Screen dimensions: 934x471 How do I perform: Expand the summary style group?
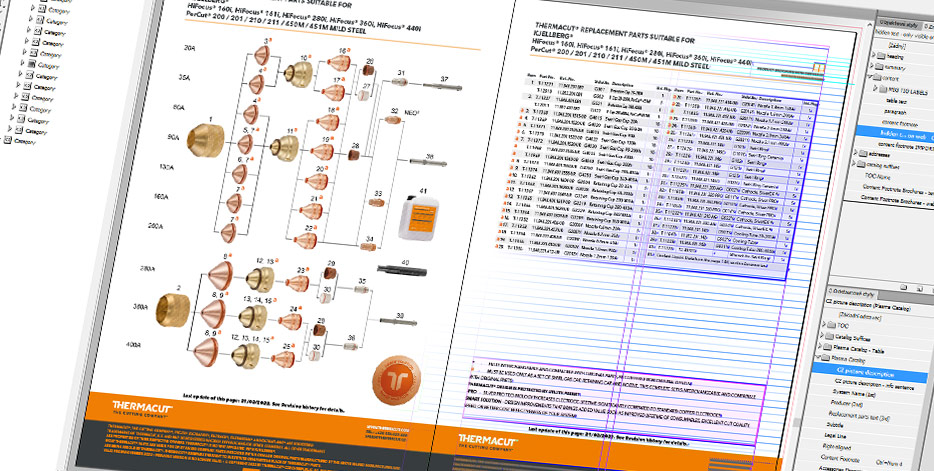click(x=871, y=65)
